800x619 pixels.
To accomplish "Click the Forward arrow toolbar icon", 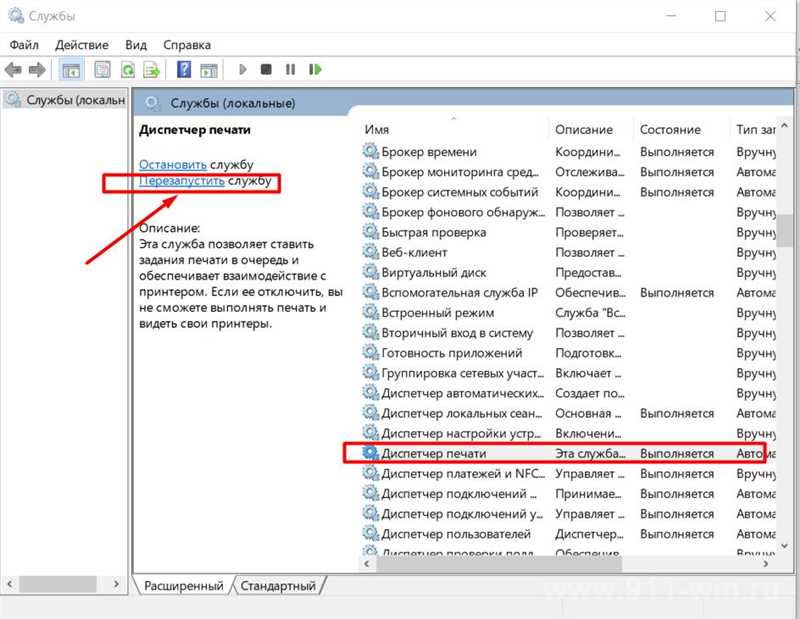I will pyautogui.click(x=37, y=69).
